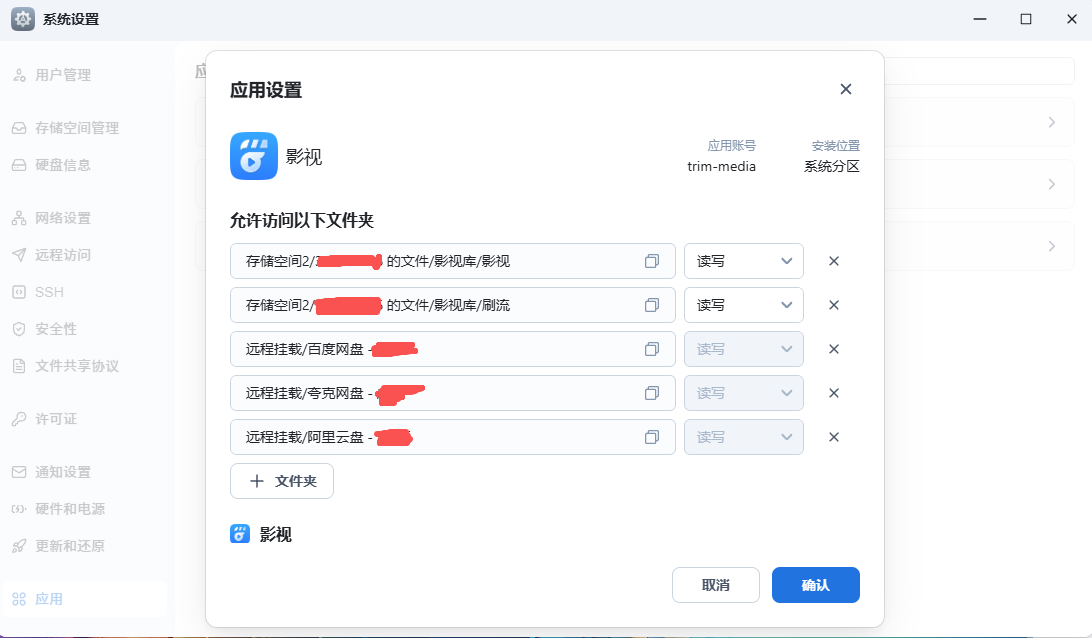The width and height of the screenshot is (1092, 638).
Task: Click the copy icon in 影视库/影视 folder row
Action: pos(652,261)
